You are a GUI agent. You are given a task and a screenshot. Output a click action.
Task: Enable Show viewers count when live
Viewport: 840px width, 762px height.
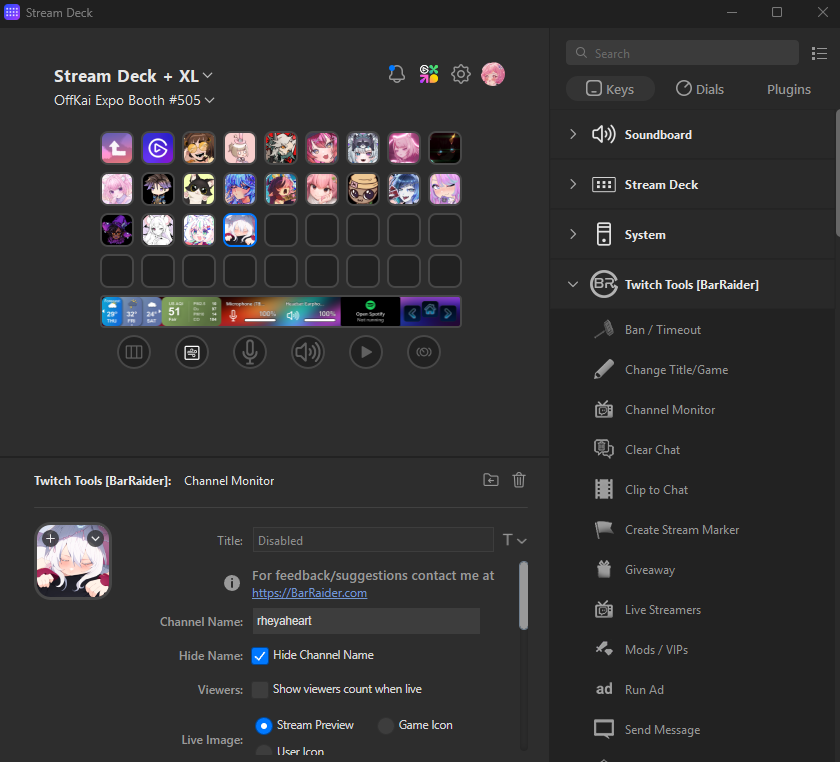click(x=260, y=690)
